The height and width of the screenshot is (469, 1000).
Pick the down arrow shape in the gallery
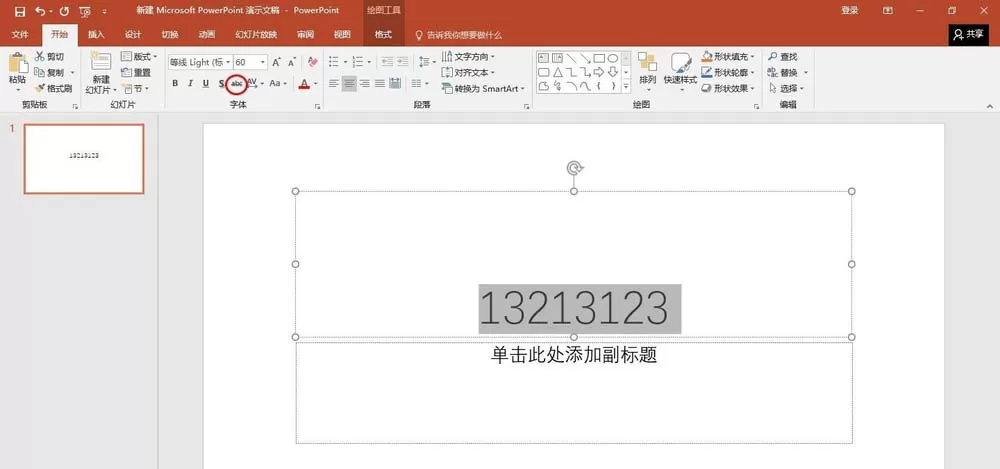pos(613,72)
